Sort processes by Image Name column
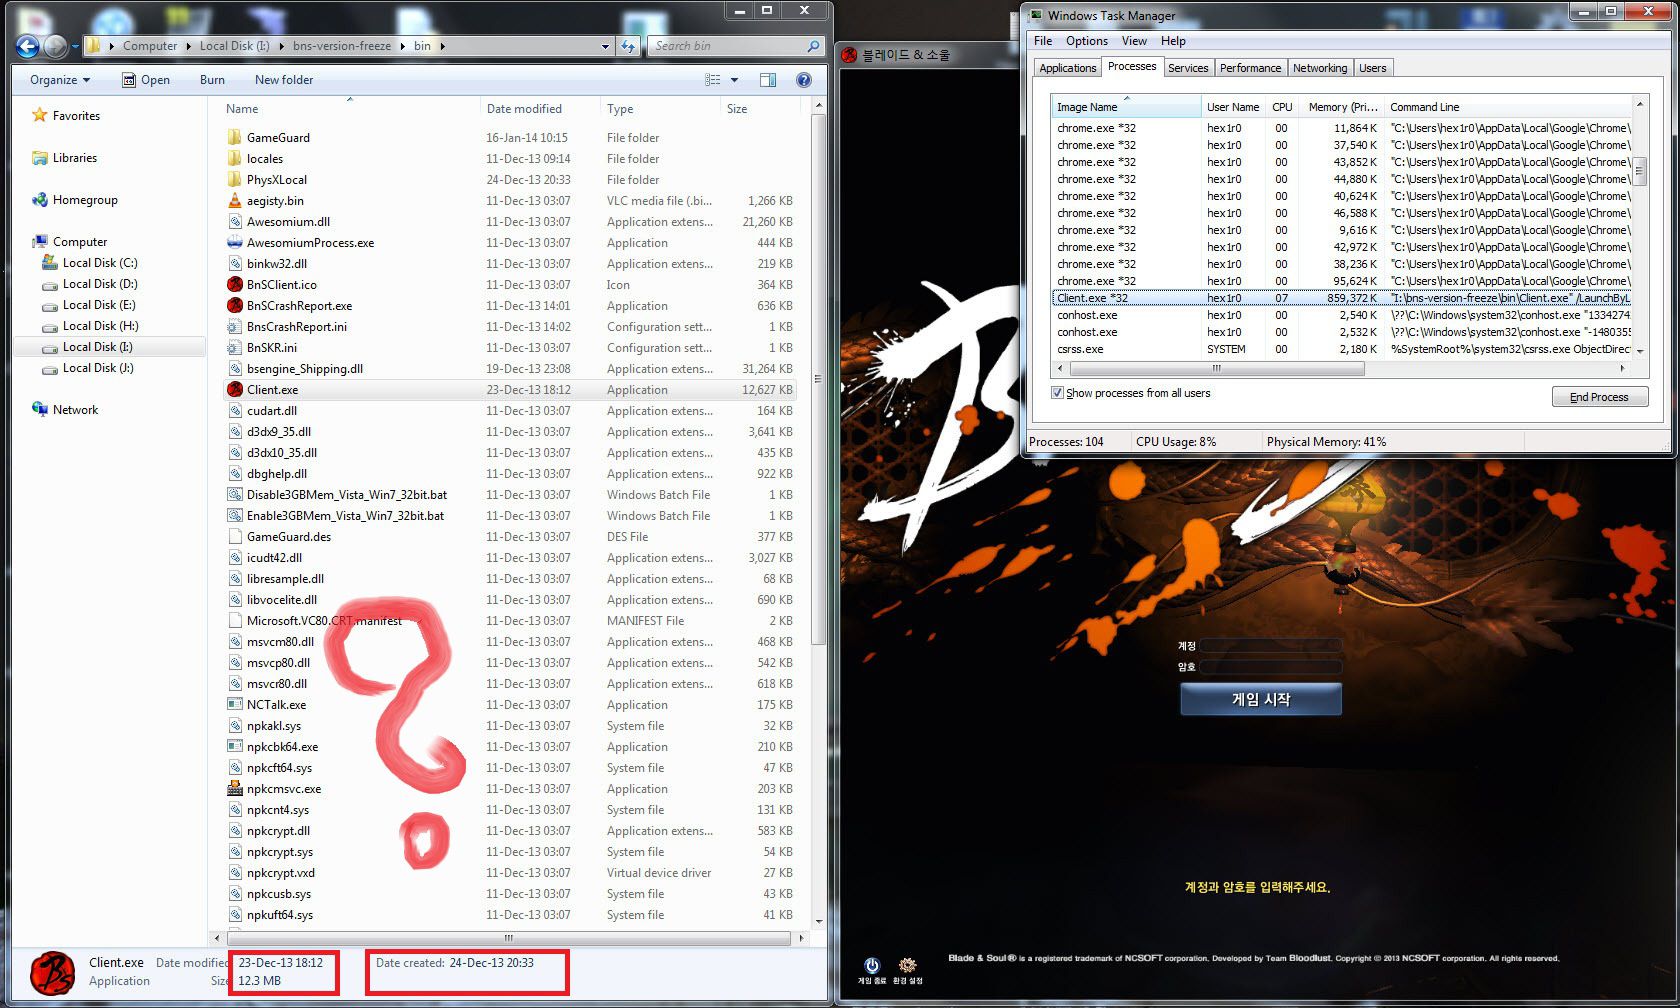 point(1126,106)
